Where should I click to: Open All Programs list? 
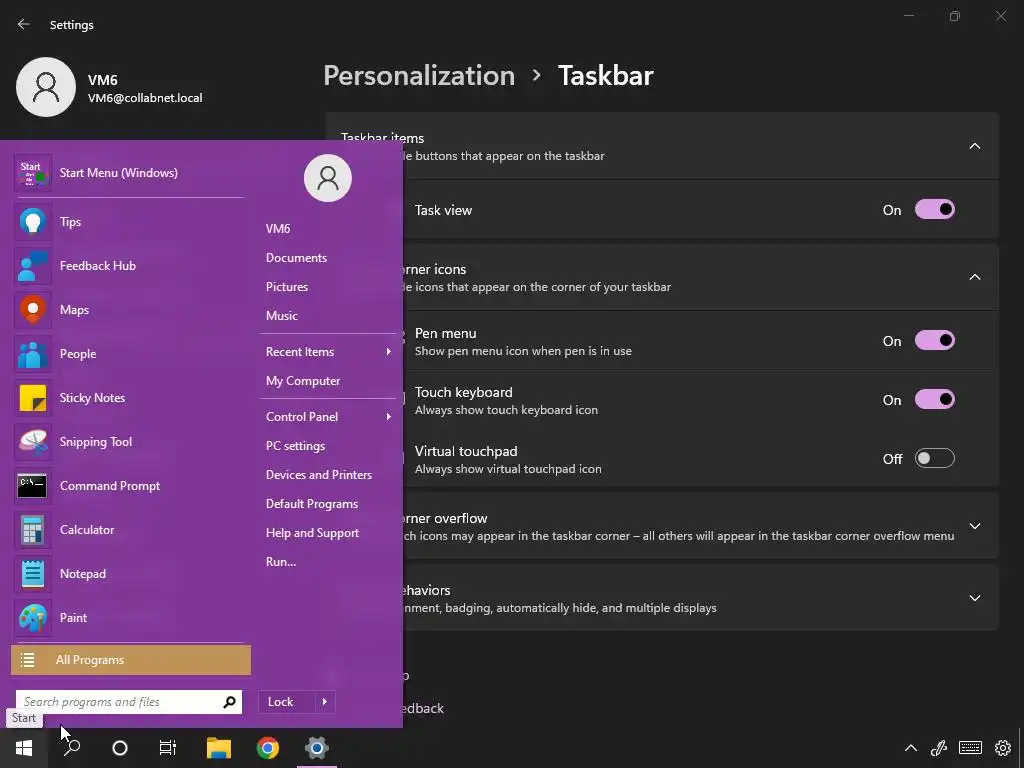click(131, 660)
